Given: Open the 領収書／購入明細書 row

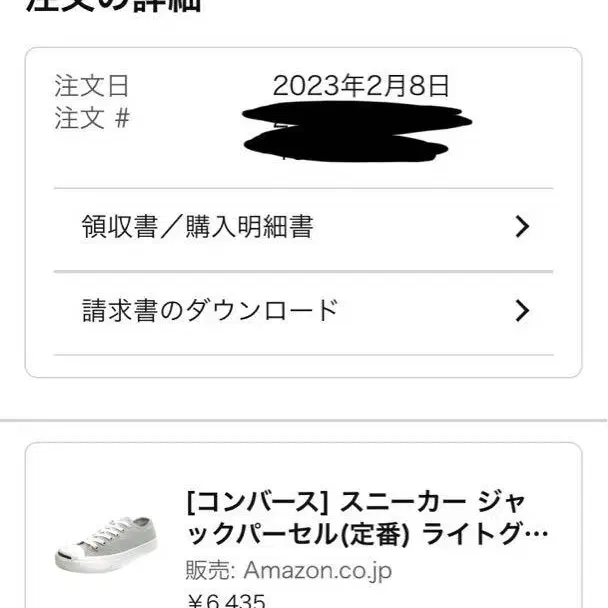Looking at the screenshot, I should [x=300, y=228].
